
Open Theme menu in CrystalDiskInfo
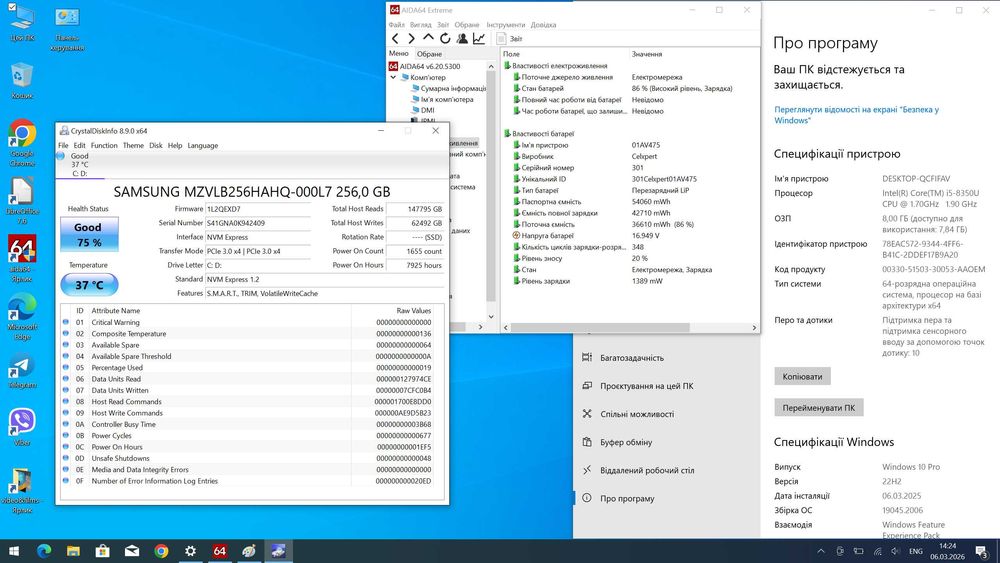[133, 145]
